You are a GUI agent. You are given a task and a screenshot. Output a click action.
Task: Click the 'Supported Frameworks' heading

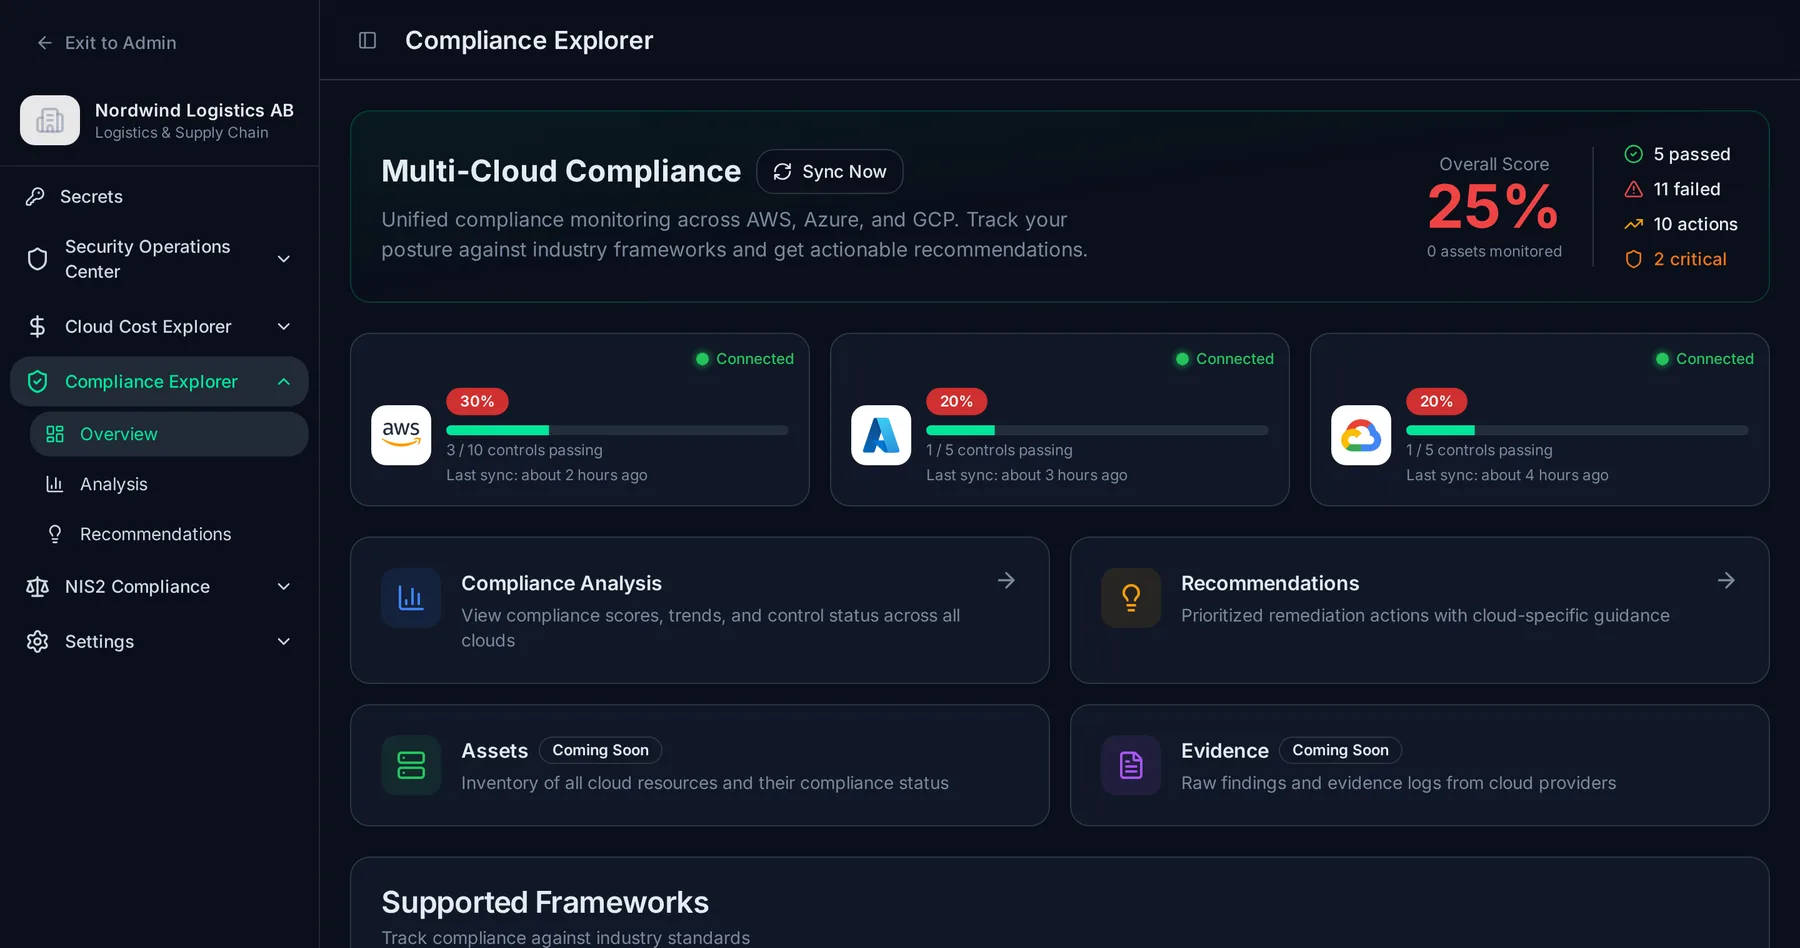click(x=545, y=902)
